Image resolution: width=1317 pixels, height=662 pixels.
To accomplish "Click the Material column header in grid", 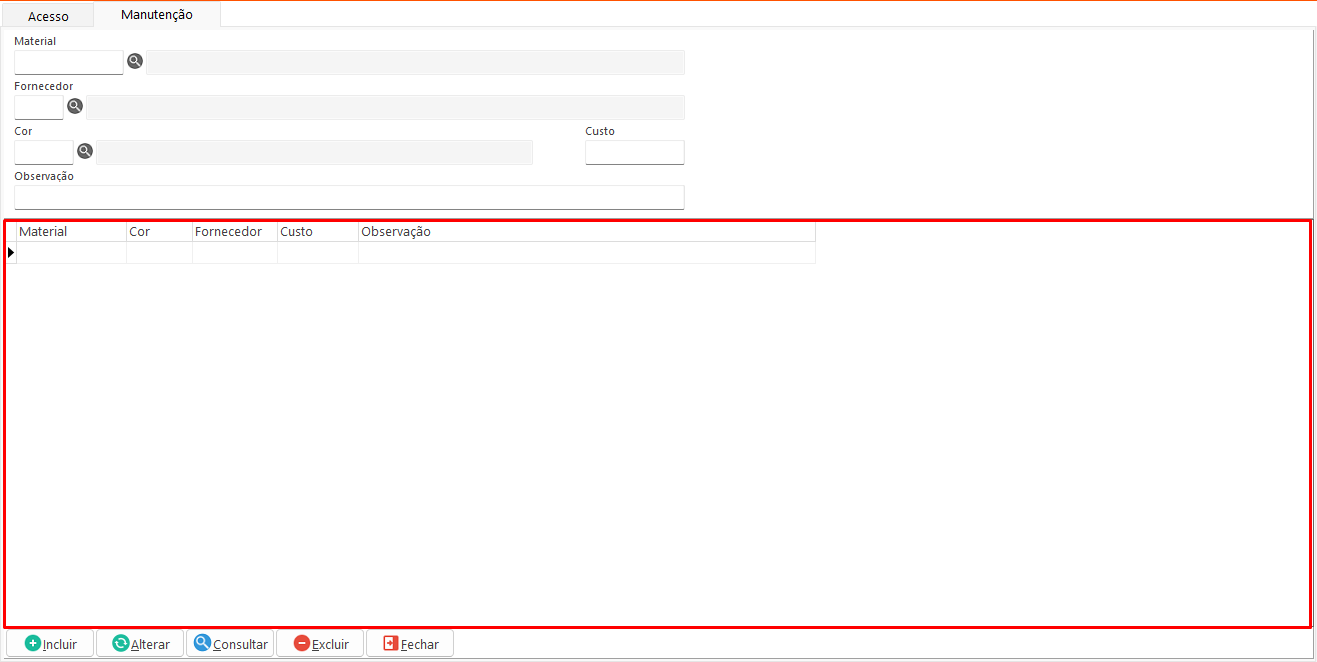I will 71,232.
